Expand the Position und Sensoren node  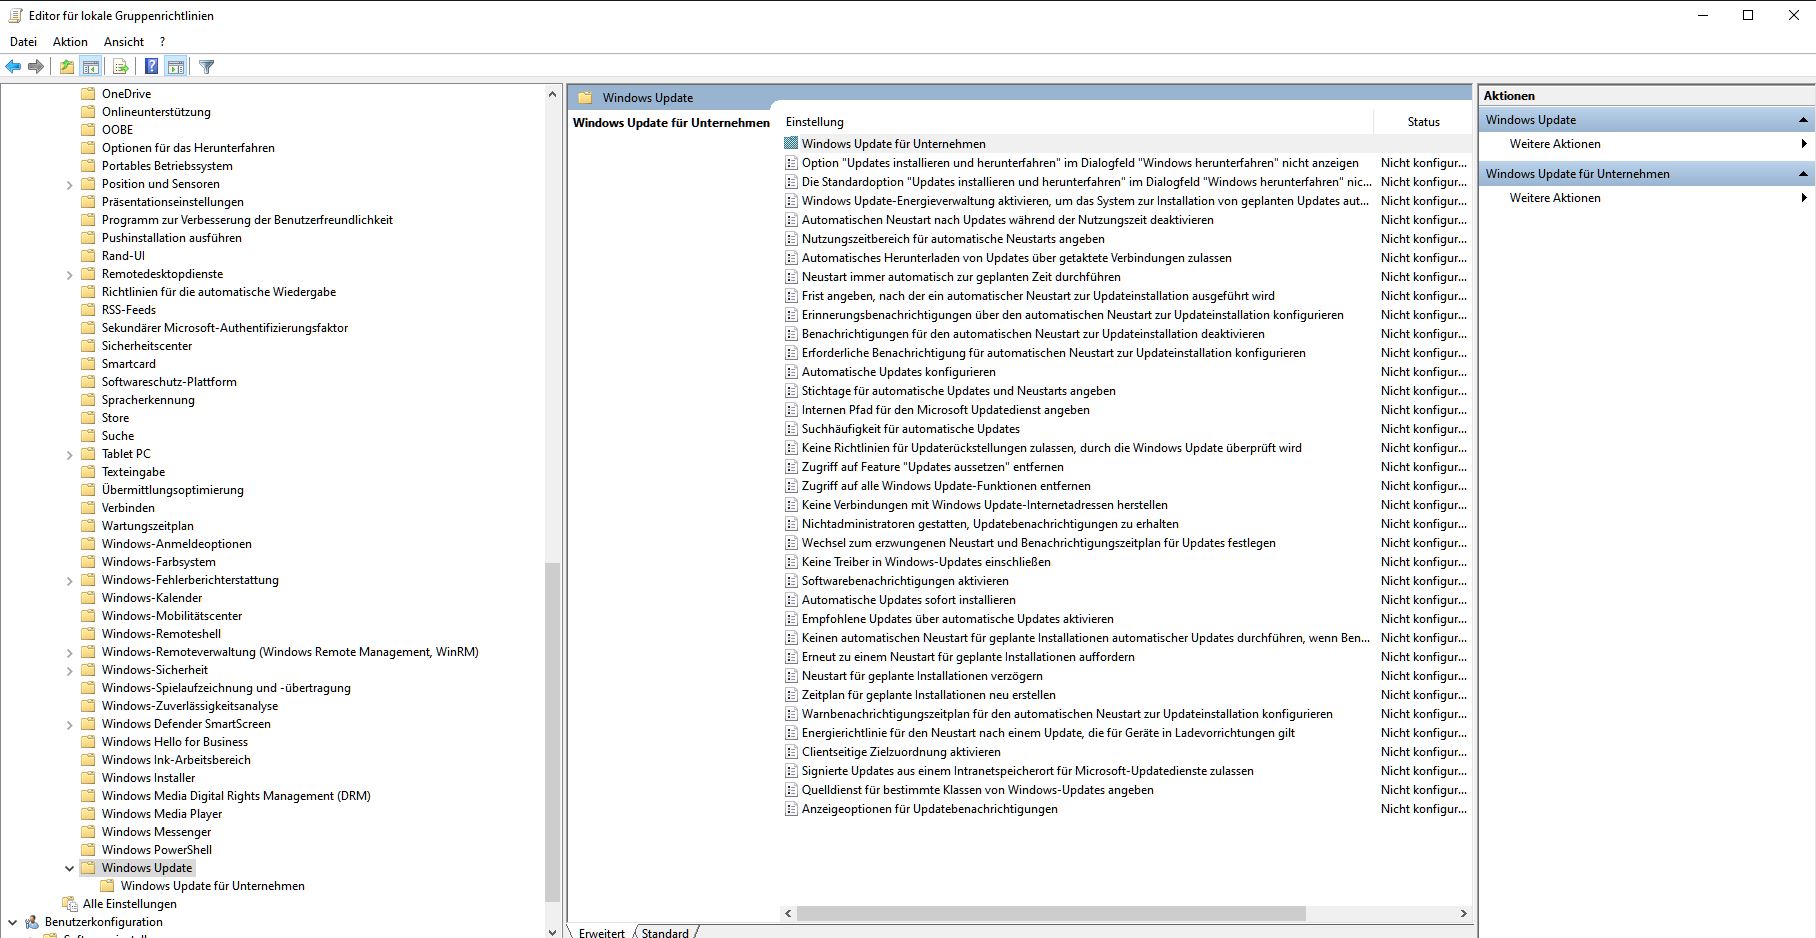pos(69,185)
